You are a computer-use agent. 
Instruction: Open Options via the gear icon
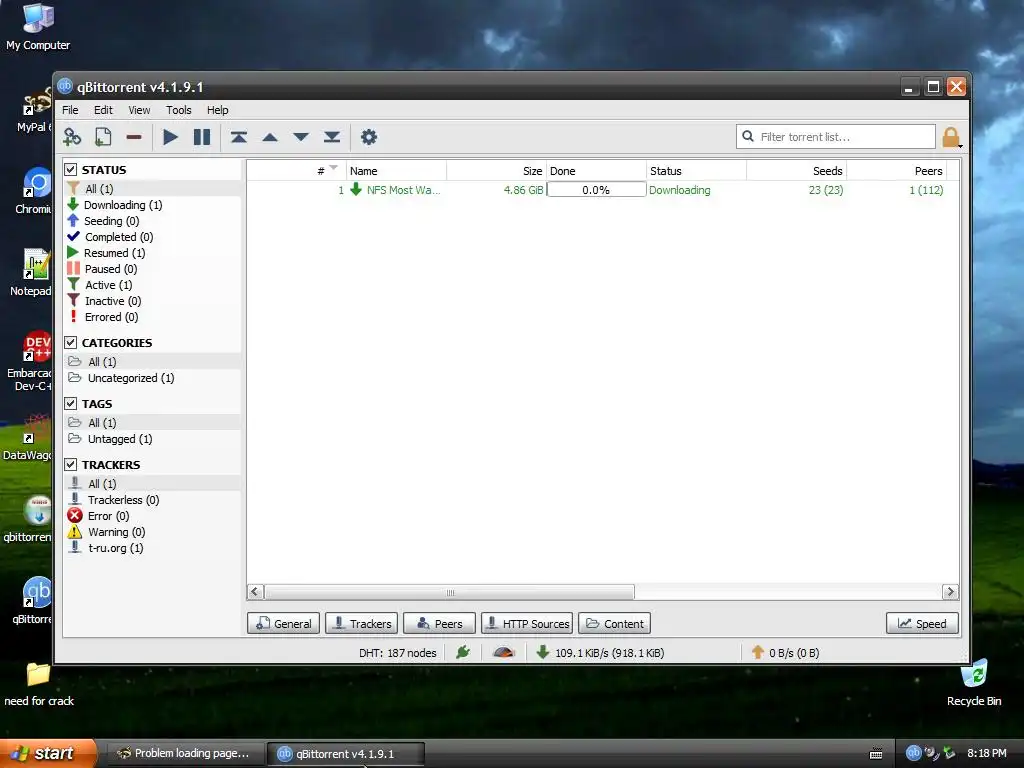pos(369,137)
